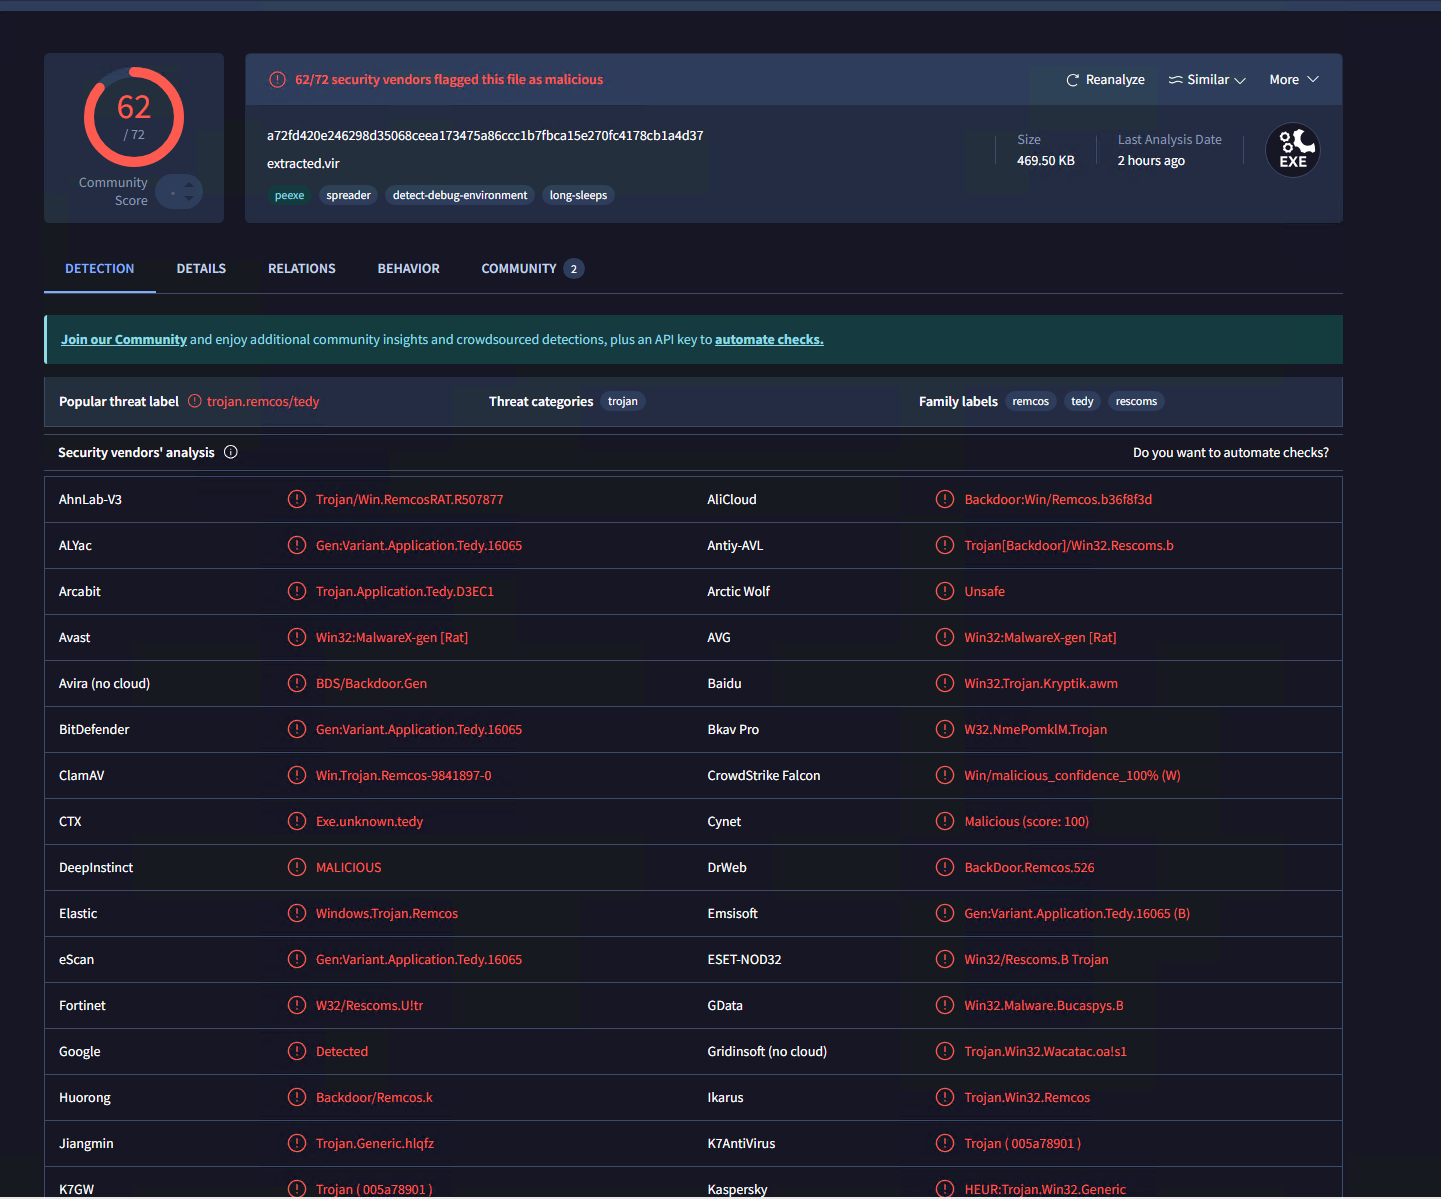Click the Reanalyze button

tap(1105, 80)
